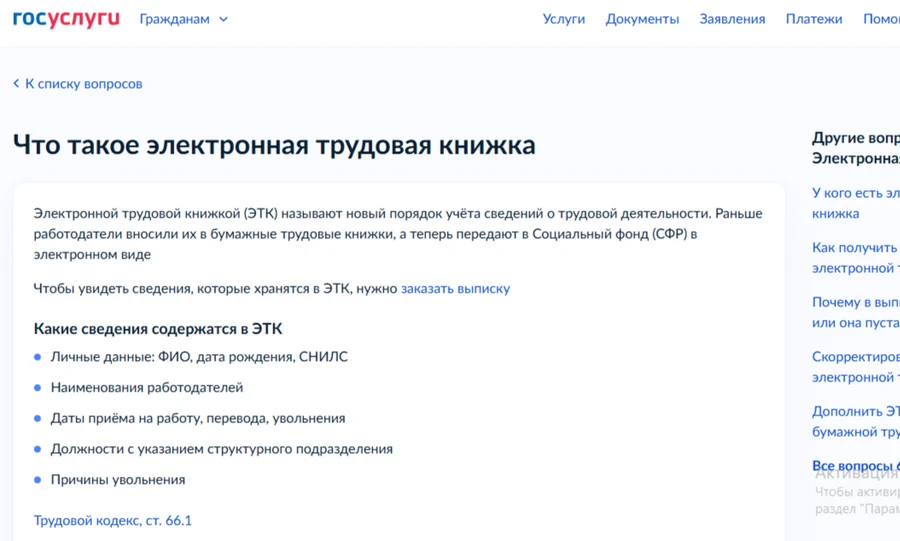Open the Скорректиров… sidebar question
Viewport: 900px width, 541px height.
click(x=855, y=367)
